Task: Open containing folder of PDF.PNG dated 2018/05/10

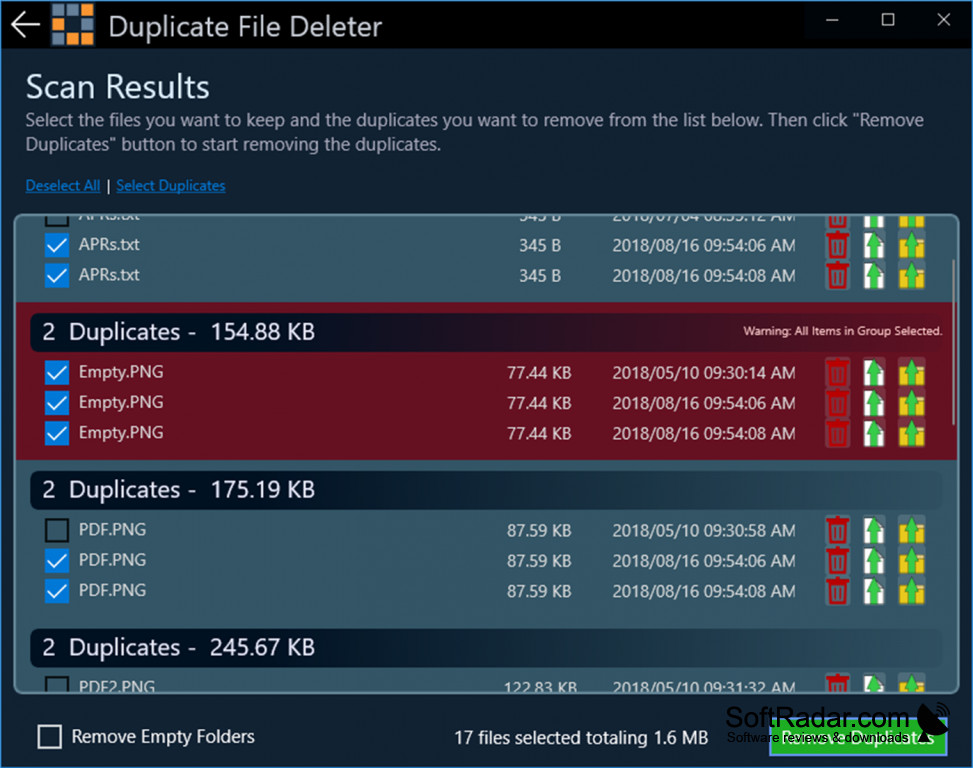Action: coord(911,530)
